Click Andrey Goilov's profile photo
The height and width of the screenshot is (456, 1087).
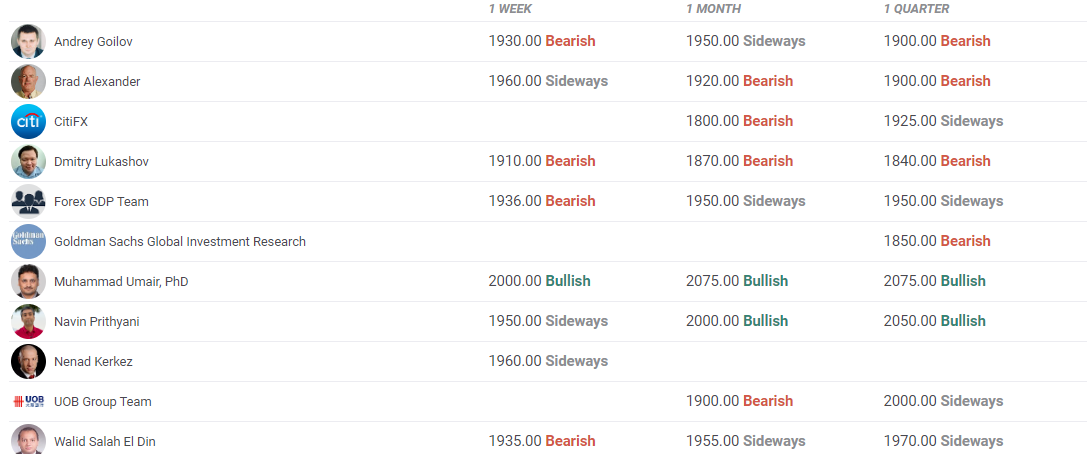tap(28, 42)
